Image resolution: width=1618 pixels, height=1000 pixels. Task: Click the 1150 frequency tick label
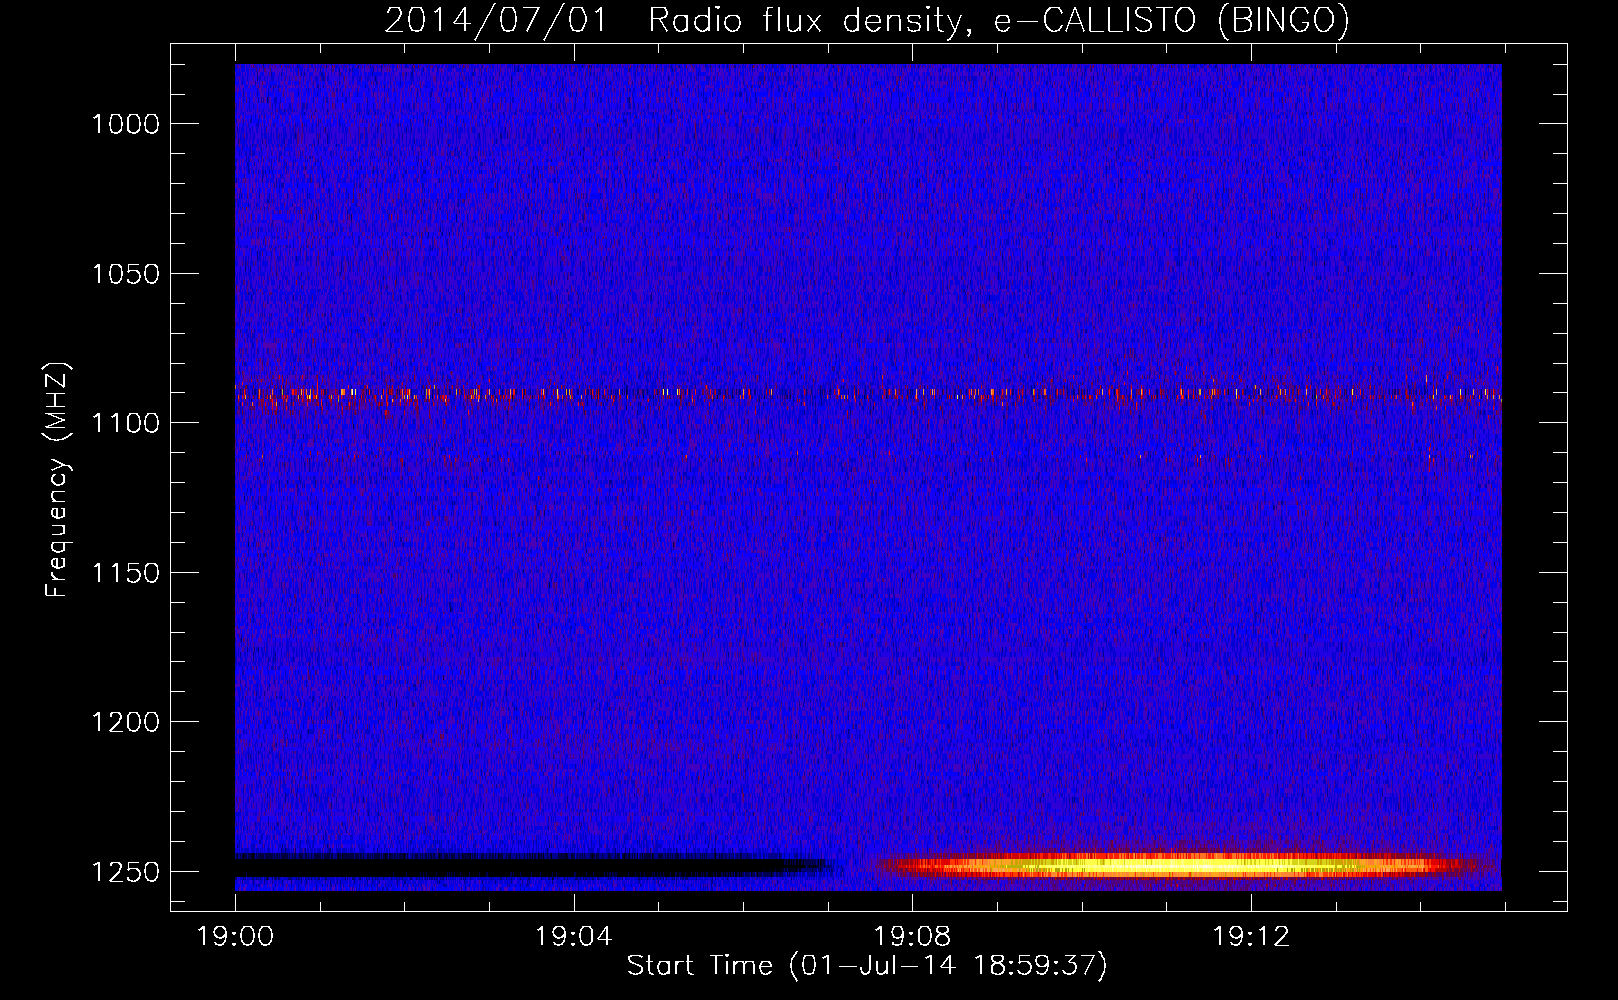[126, 573]
